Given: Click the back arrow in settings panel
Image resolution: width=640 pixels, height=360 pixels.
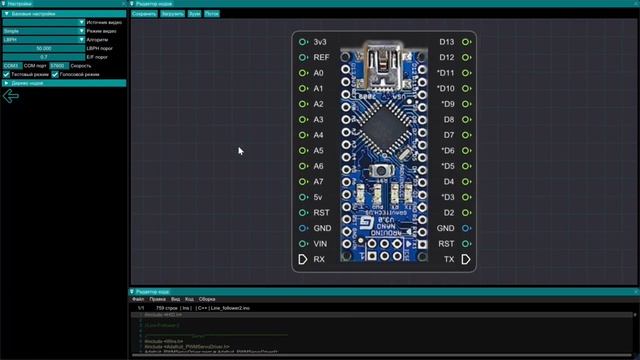Looking at the screenshot, I should 11,96.
